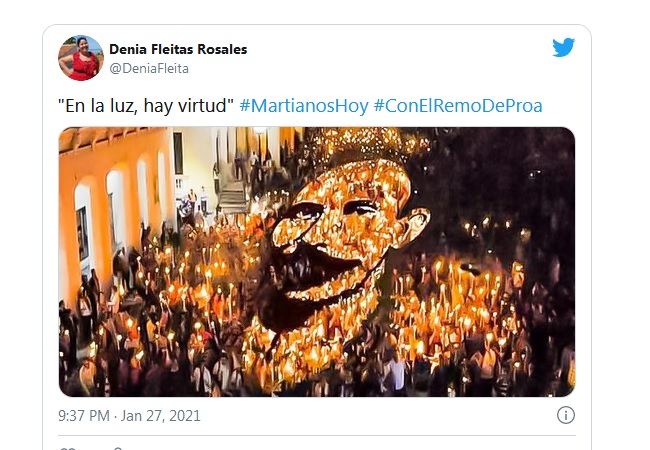Click the Denia Fleitas Rosales display name

click(x=178, y=49)
